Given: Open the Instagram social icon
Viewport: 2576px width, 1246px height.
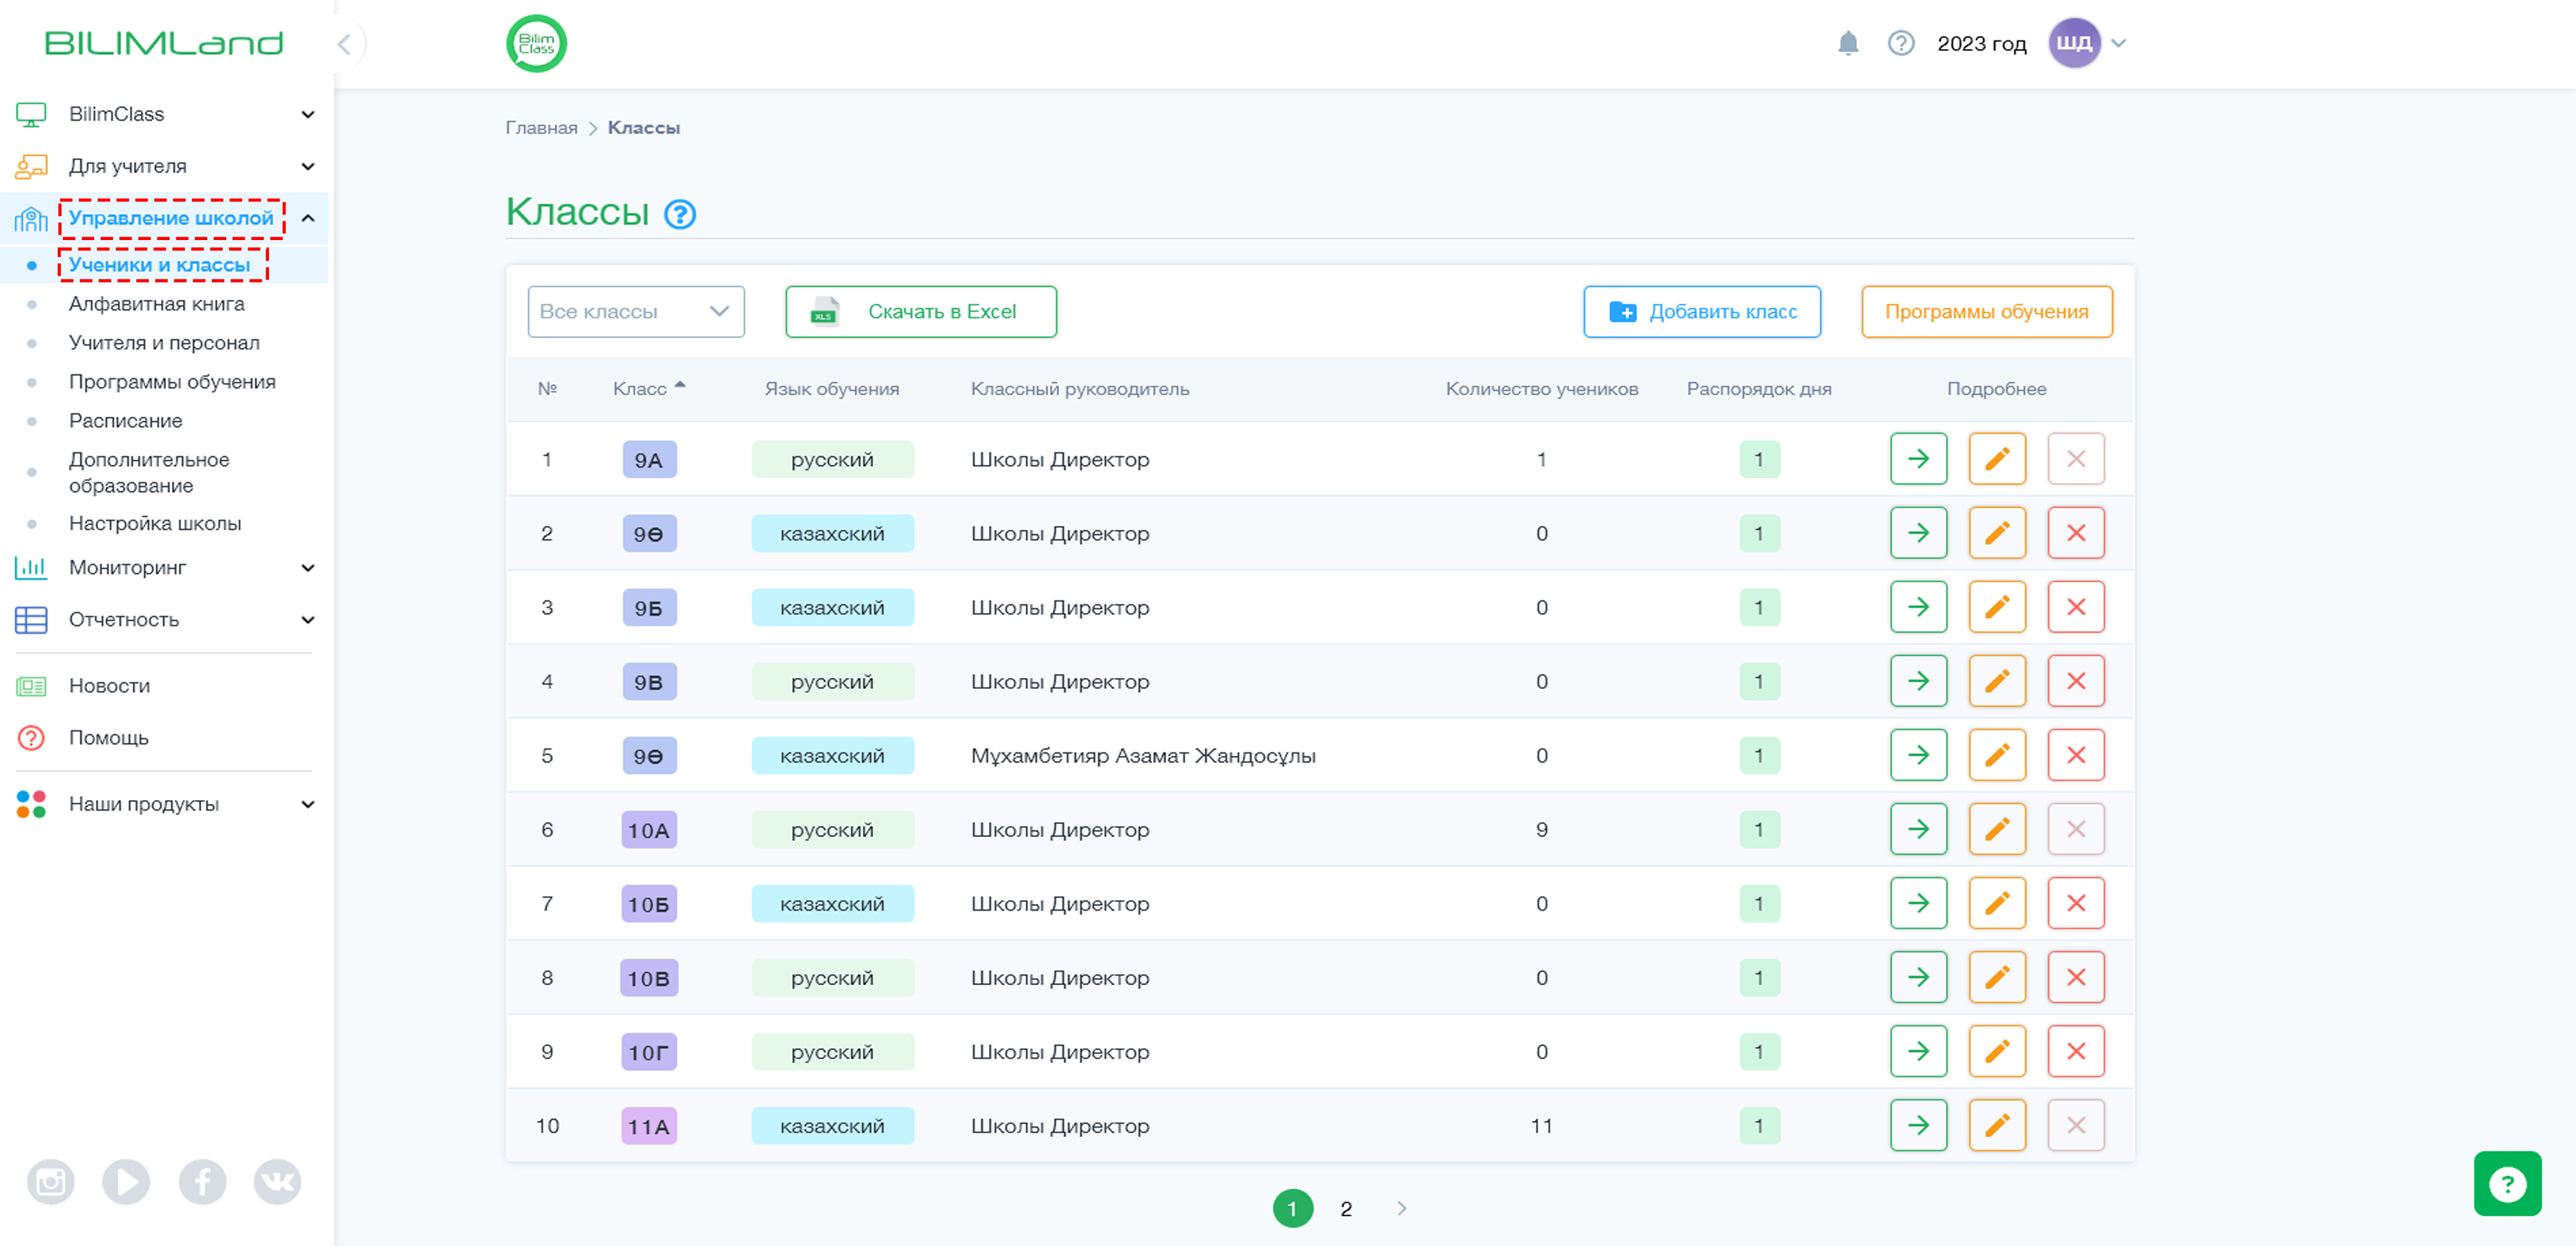Looking at the screenshot, I should coord(51,1182).
